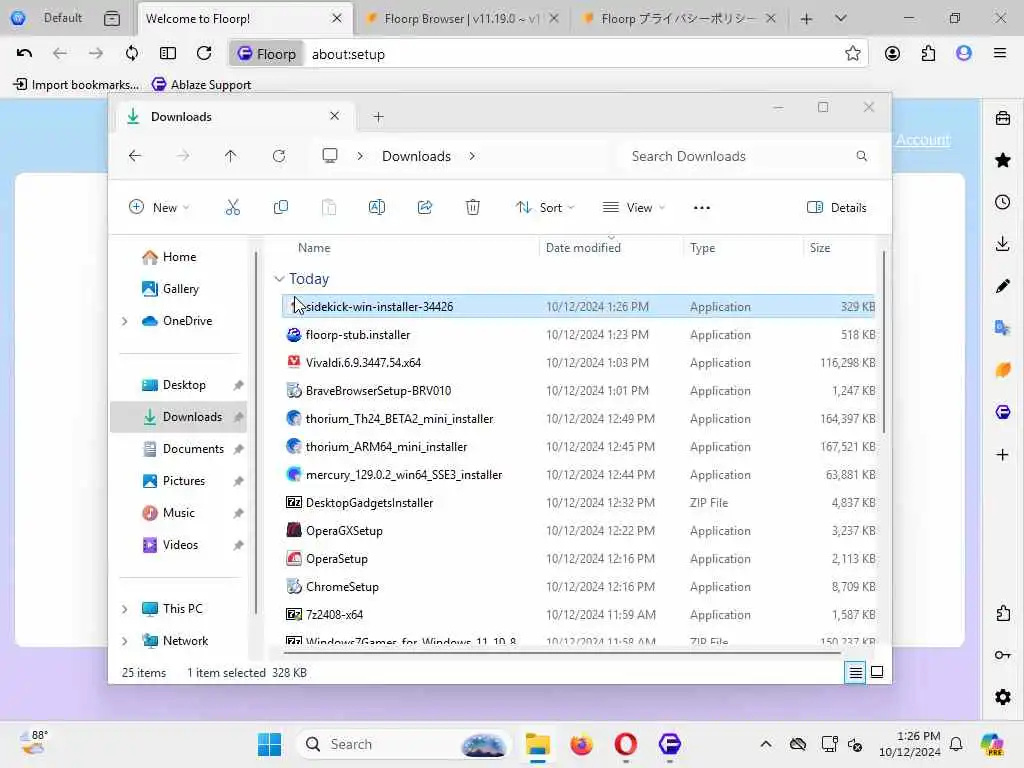Open Floorp sidebar settings gear
The height and width of the screenshot is (768, 1024).
pyautogui.click(x=1003, y=697)
